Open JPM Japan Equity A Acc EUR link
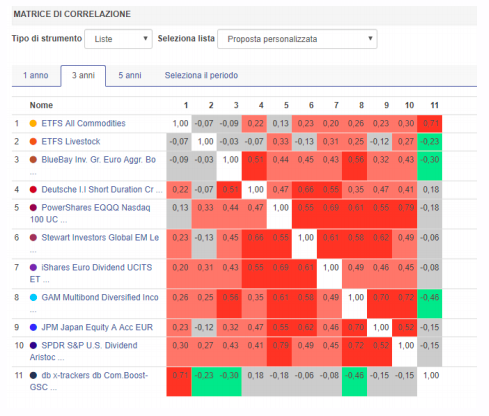Viewport: 489px width, 416px height. pyautogui.click(x=97, y=327)
